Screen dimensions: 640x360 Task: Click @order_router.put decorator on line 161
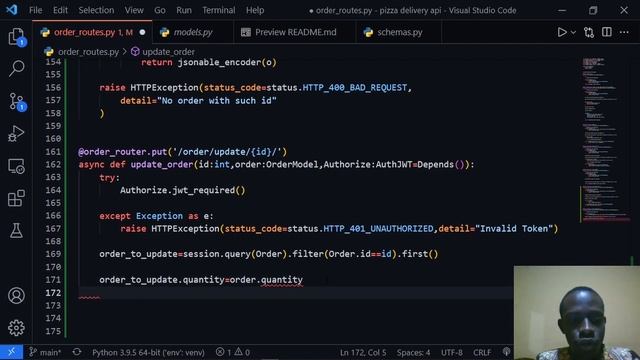tap(122, 152)
